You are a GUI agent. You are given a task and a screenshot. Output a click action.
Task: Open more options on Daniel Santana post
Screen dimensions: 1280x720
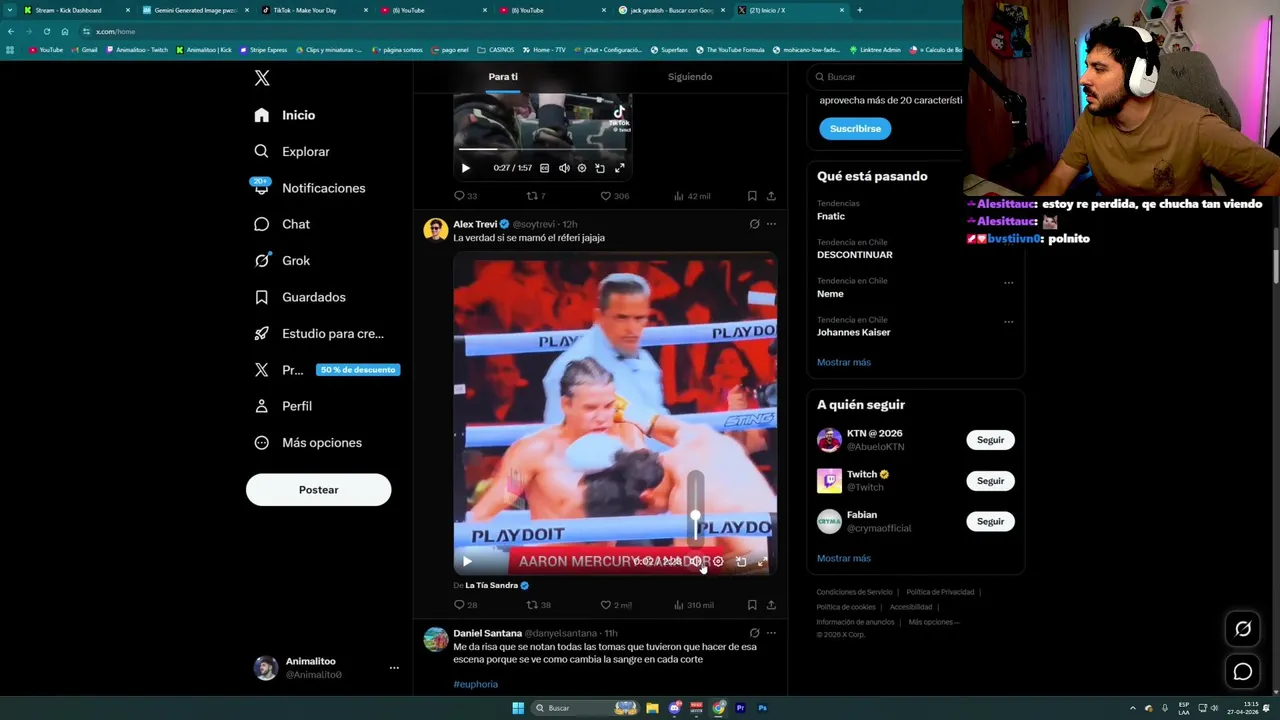click(x=771, y=633)
